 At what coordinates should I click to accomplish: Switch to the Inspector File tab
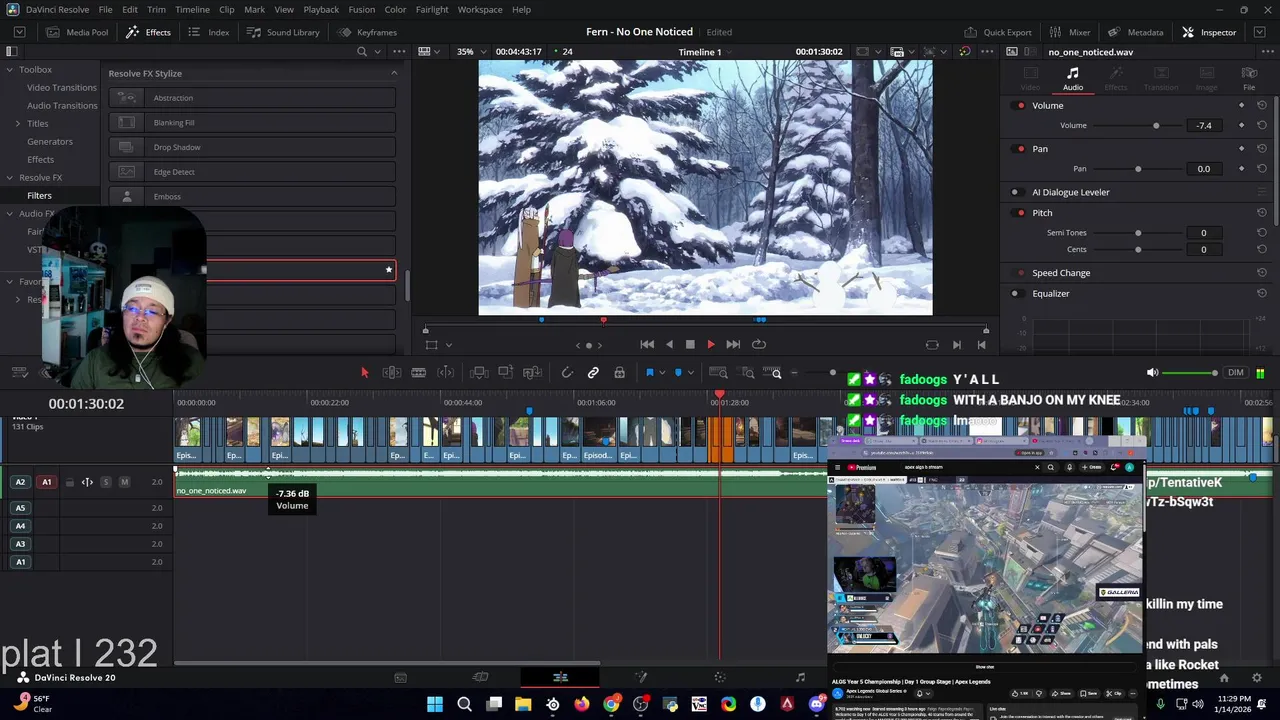(1249, 79)
